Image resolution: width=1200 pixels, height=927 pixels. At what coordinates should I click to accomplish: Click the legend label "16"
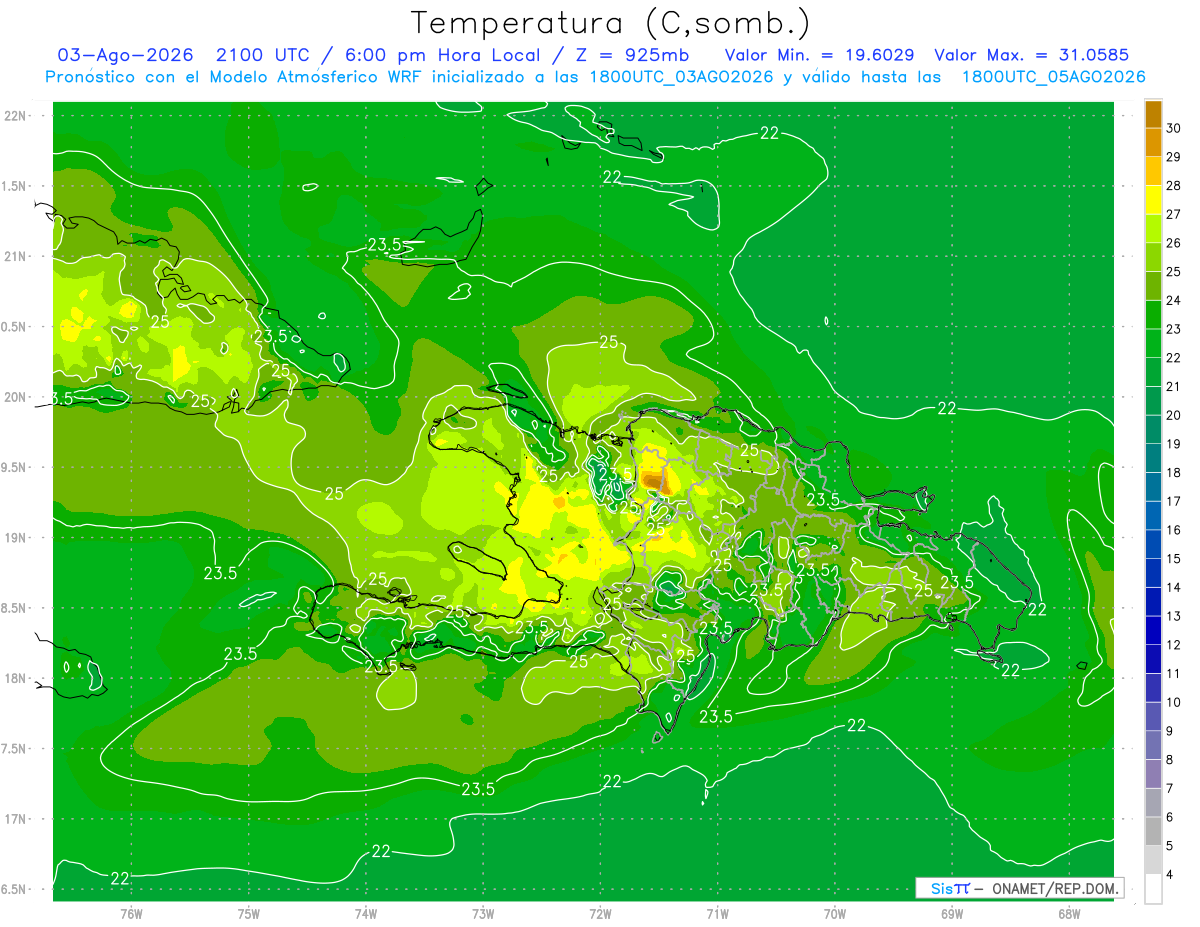click(x=1174, y=530)
